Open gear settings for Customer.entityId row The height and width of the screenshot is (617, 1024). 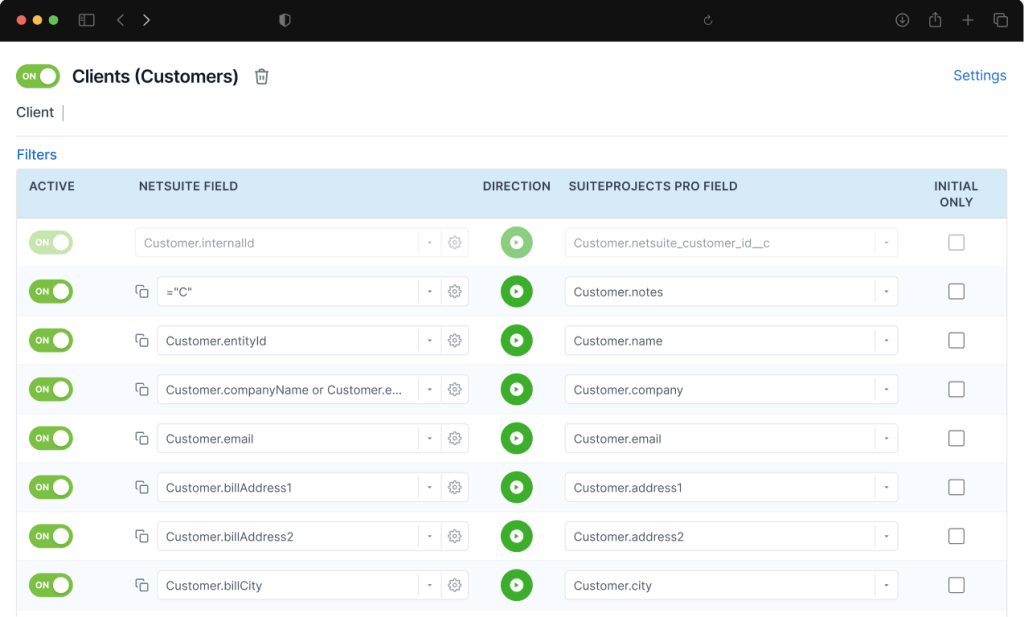pyautogui.click(x=455, y=341)
